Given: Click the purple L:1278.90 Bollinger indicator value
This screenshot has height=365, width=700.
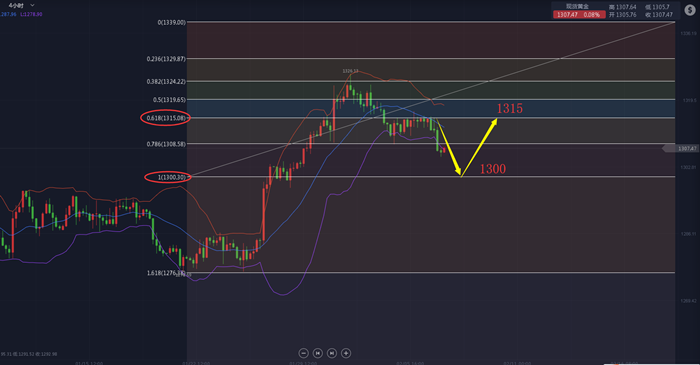Looking at the screenshot, I should coord(31,15).
